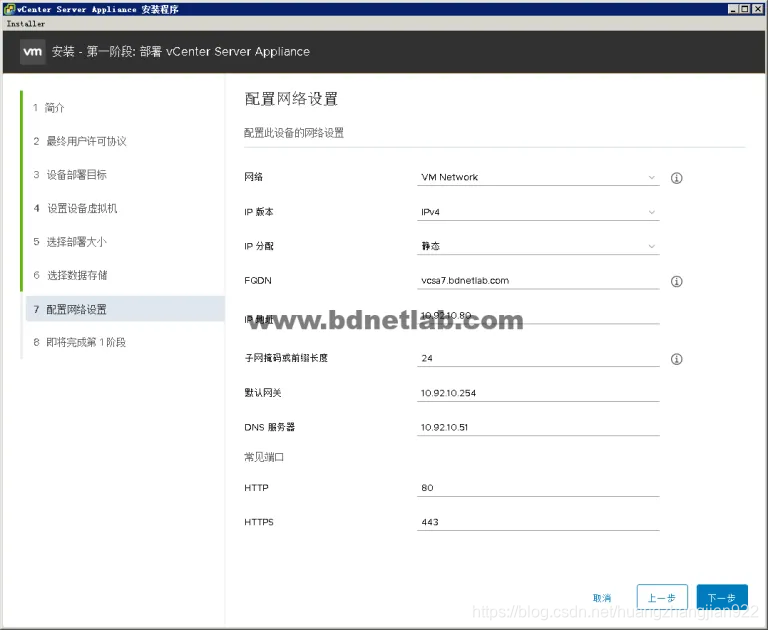The height and width of the screenshot is (630, 768).
Task: Click the HTTP port field with 80
Action: click(538, 488)
